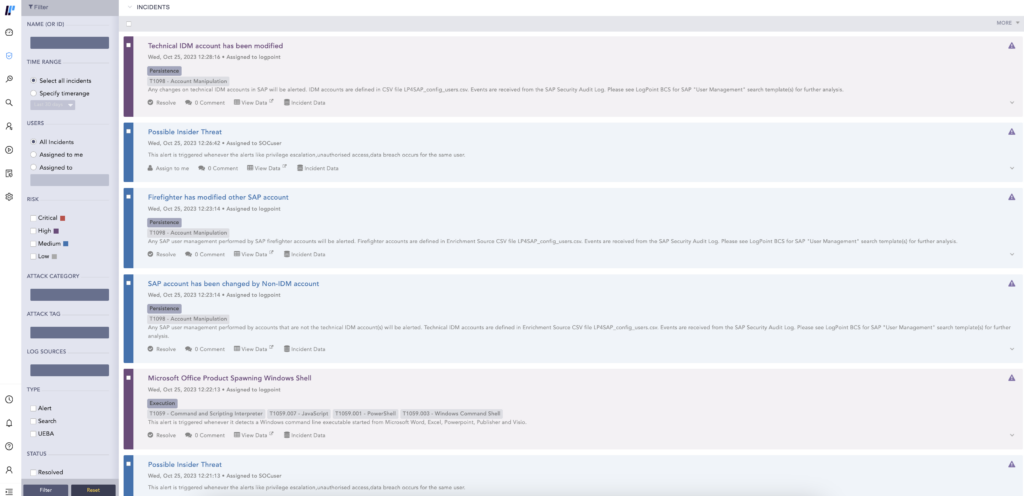Screen dimensions: 1024x496
Task: Resolve the Technical IDM account incident
Action: pos(162,102)
